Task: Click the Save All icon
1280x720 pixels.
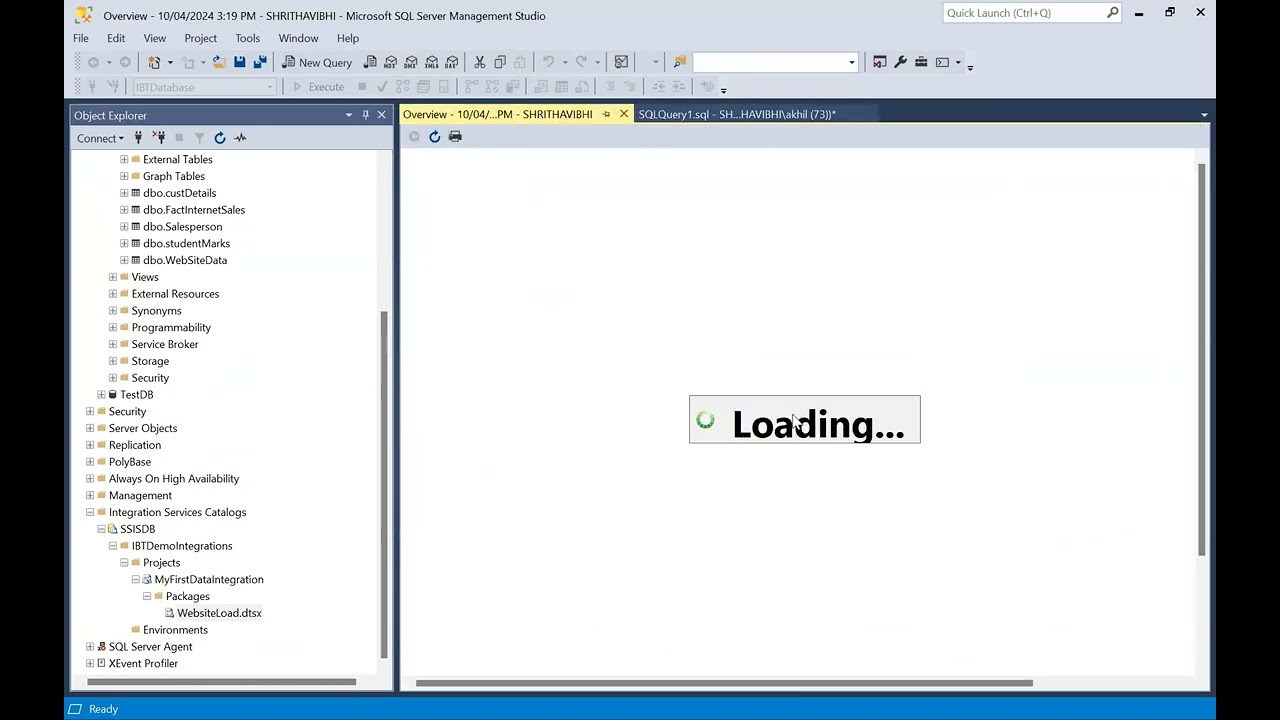Action: point(260,62)
